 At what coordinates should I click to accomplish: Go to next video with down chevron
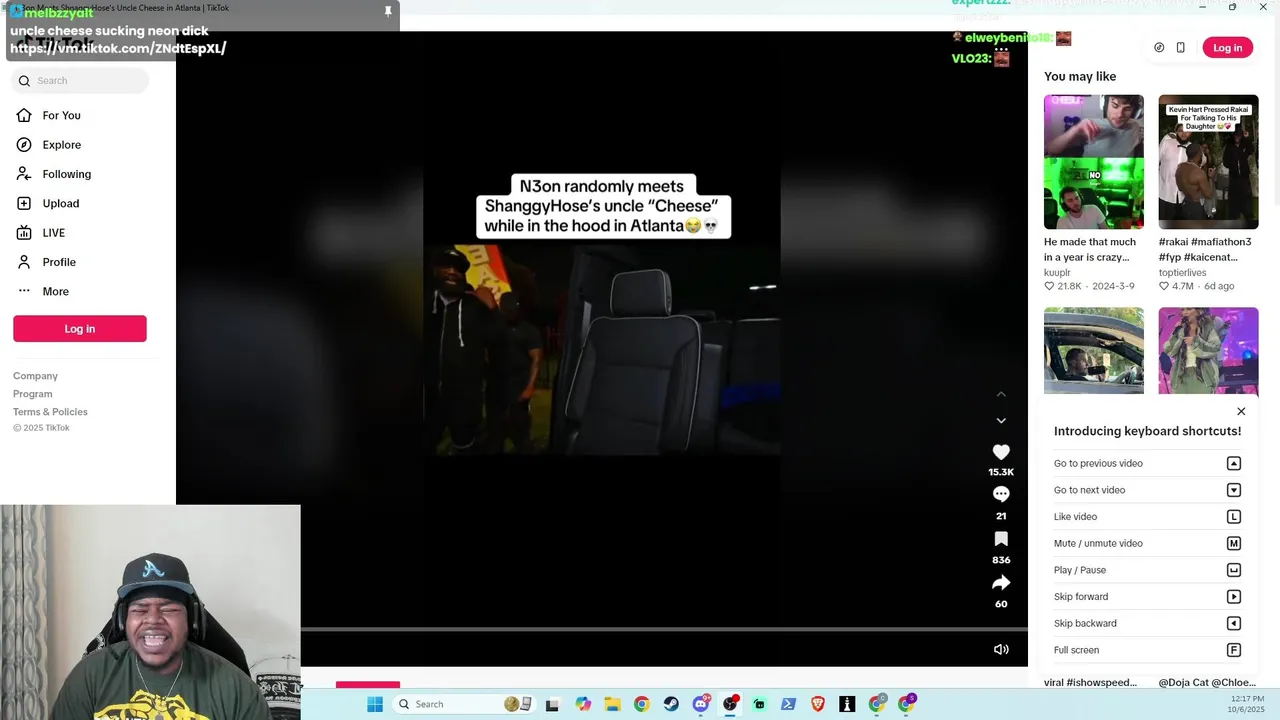click(1001, 421)
